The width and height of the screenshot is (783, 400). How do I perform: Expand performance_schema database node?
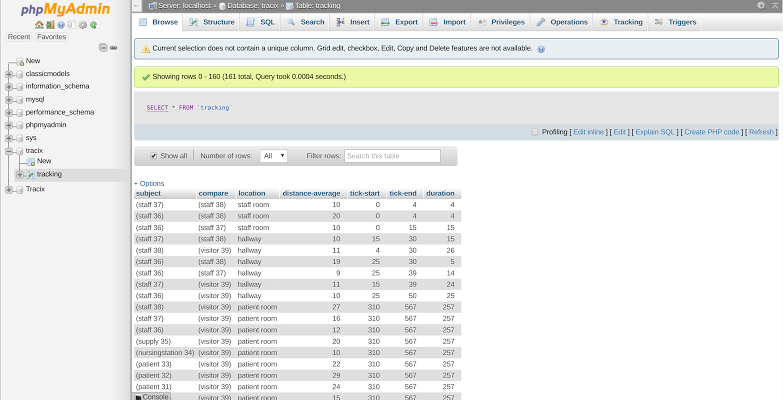coord(8,112)
